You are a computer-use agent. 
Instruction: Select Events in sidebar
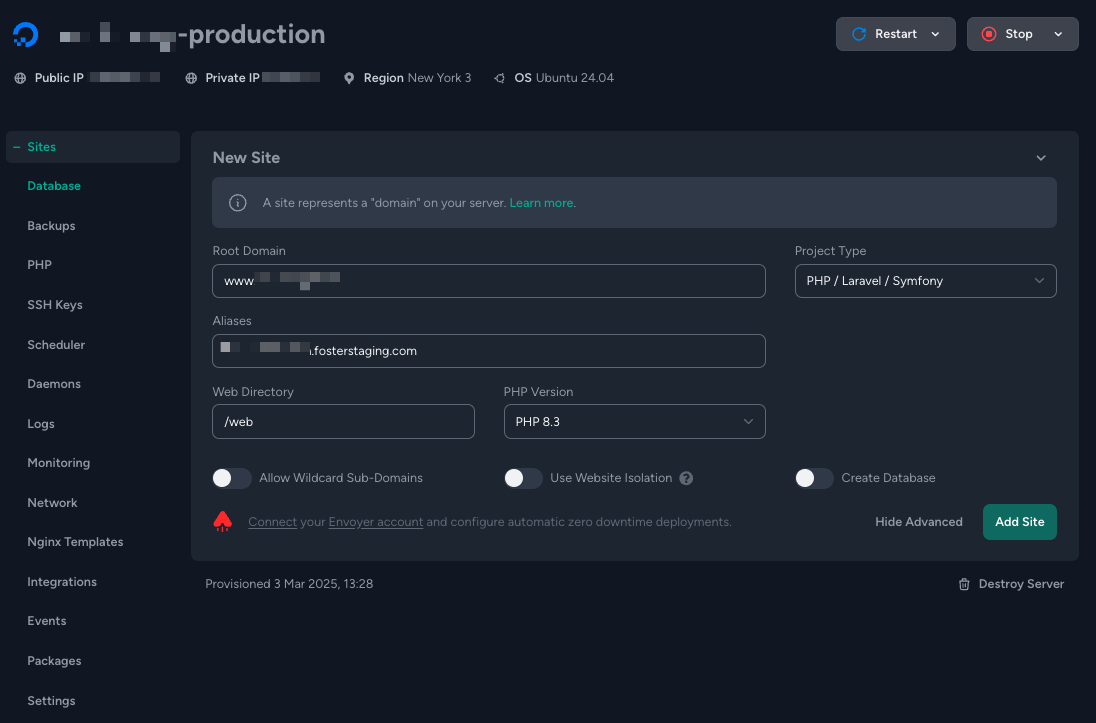click(x=47, y=621)
